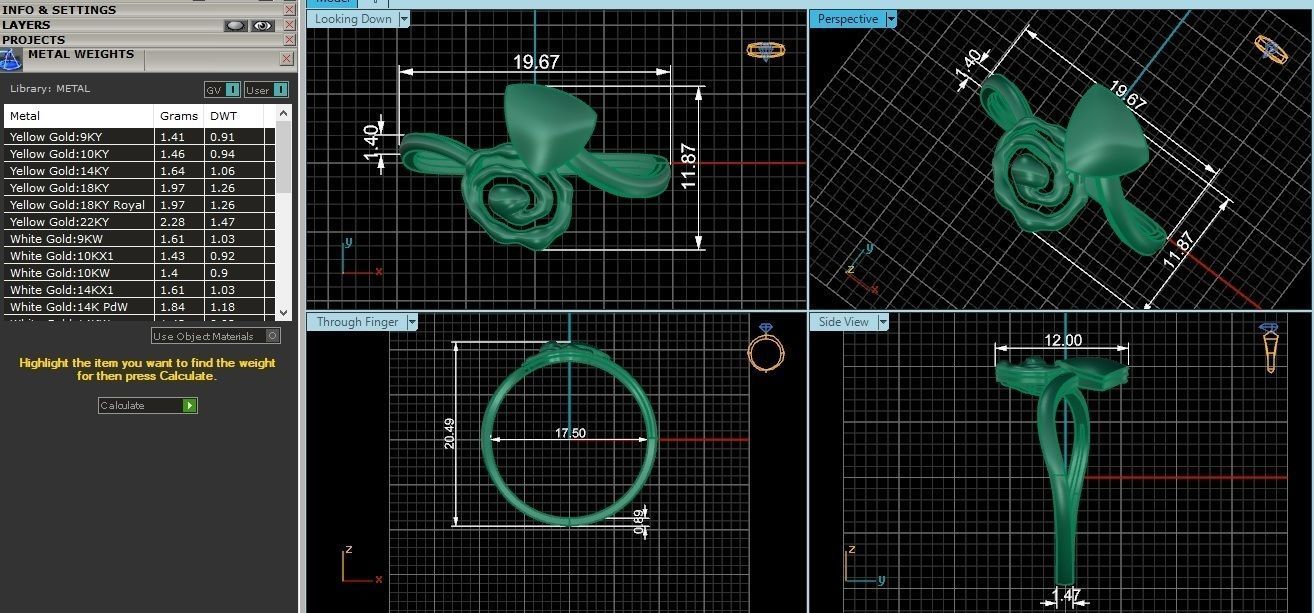This screenshot has width=1314, height=613.
Task: Click the ring orientation icon in Looking Down view
Action: click(765, 51)
